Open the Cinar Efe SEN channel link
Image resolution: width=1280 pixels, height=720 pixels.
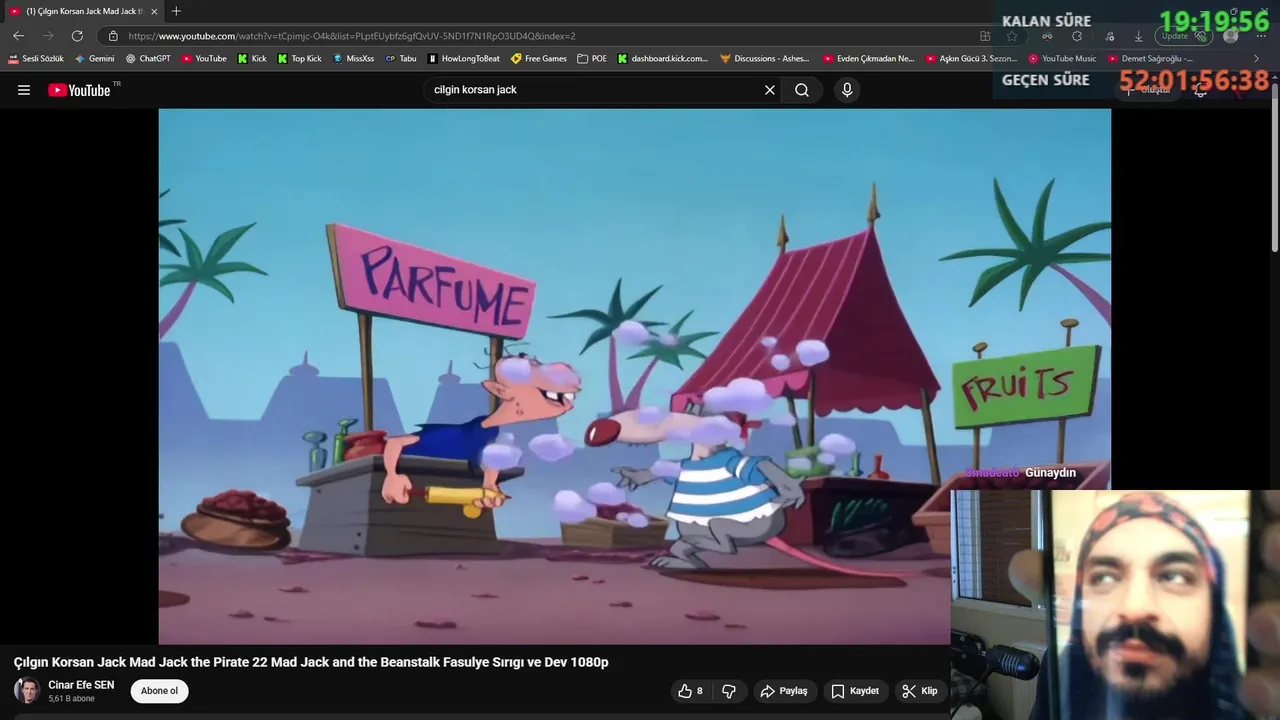(x=81, y=685)
